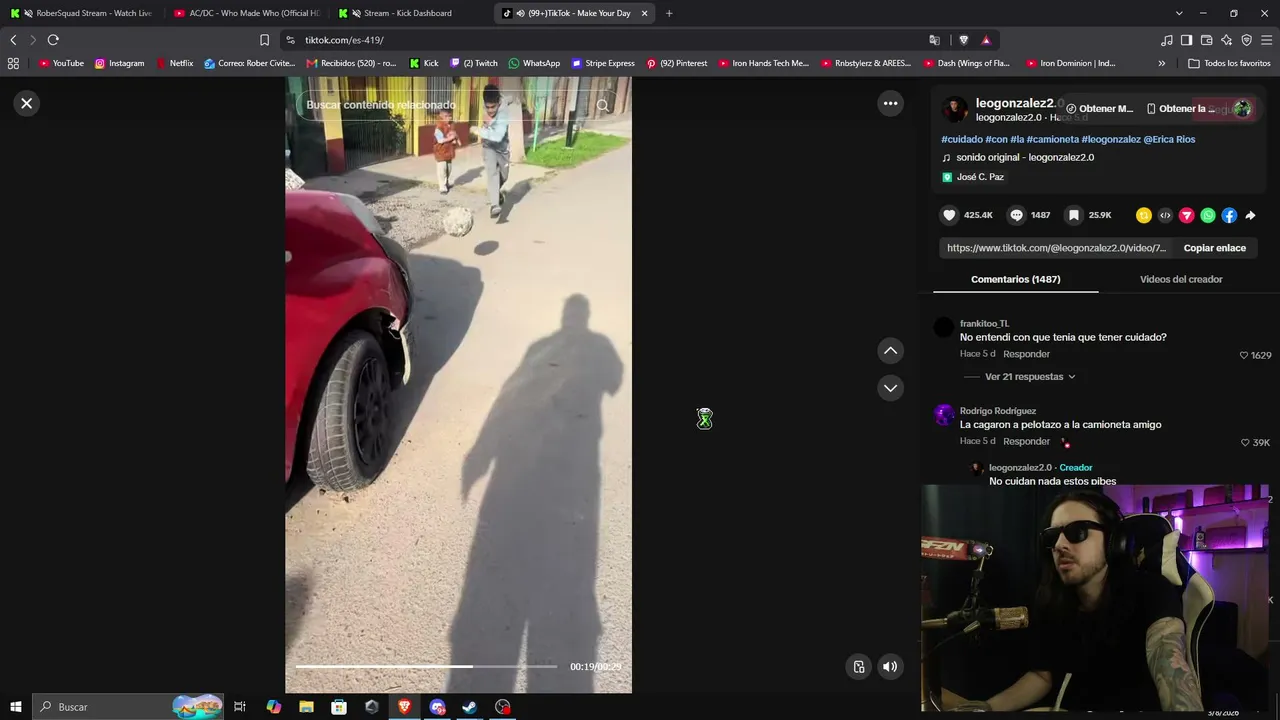
Task: Switch to Comentarios (1487) tab
Action: [x=1016, y=279]
